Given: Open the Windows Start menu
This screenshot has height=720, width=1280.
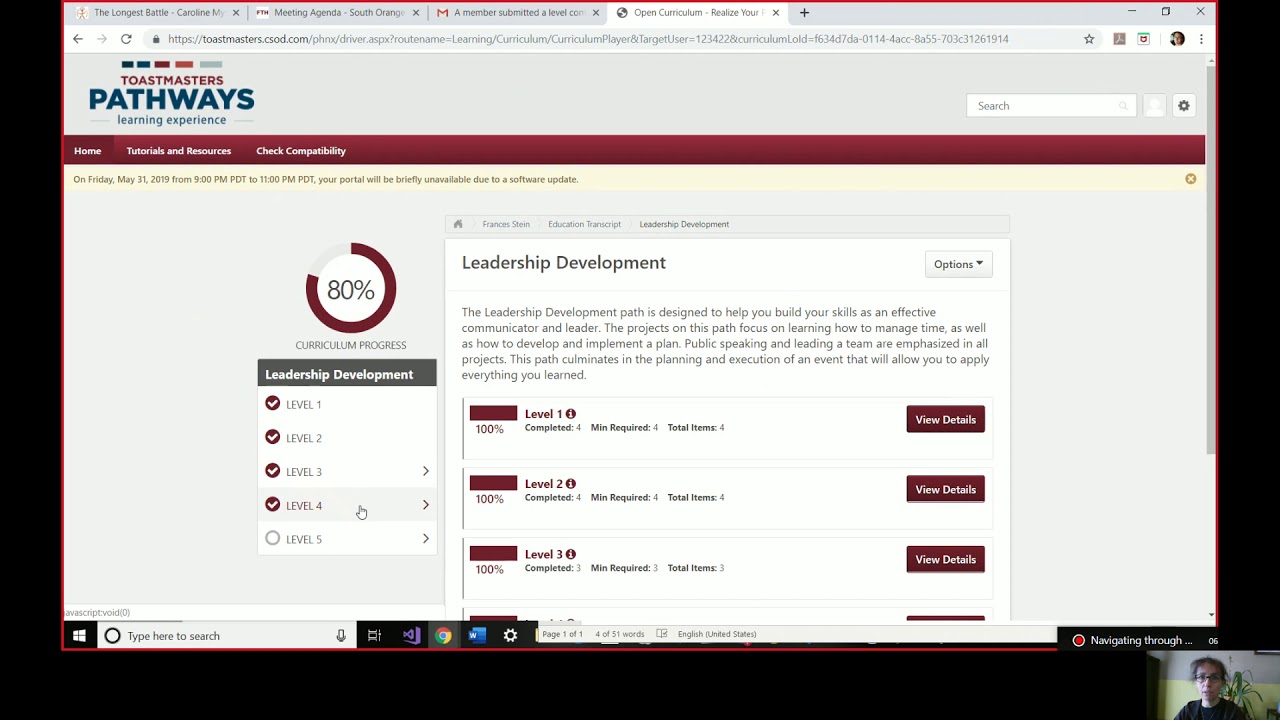Looking at the screenshot, I should [x=79, y=636].
